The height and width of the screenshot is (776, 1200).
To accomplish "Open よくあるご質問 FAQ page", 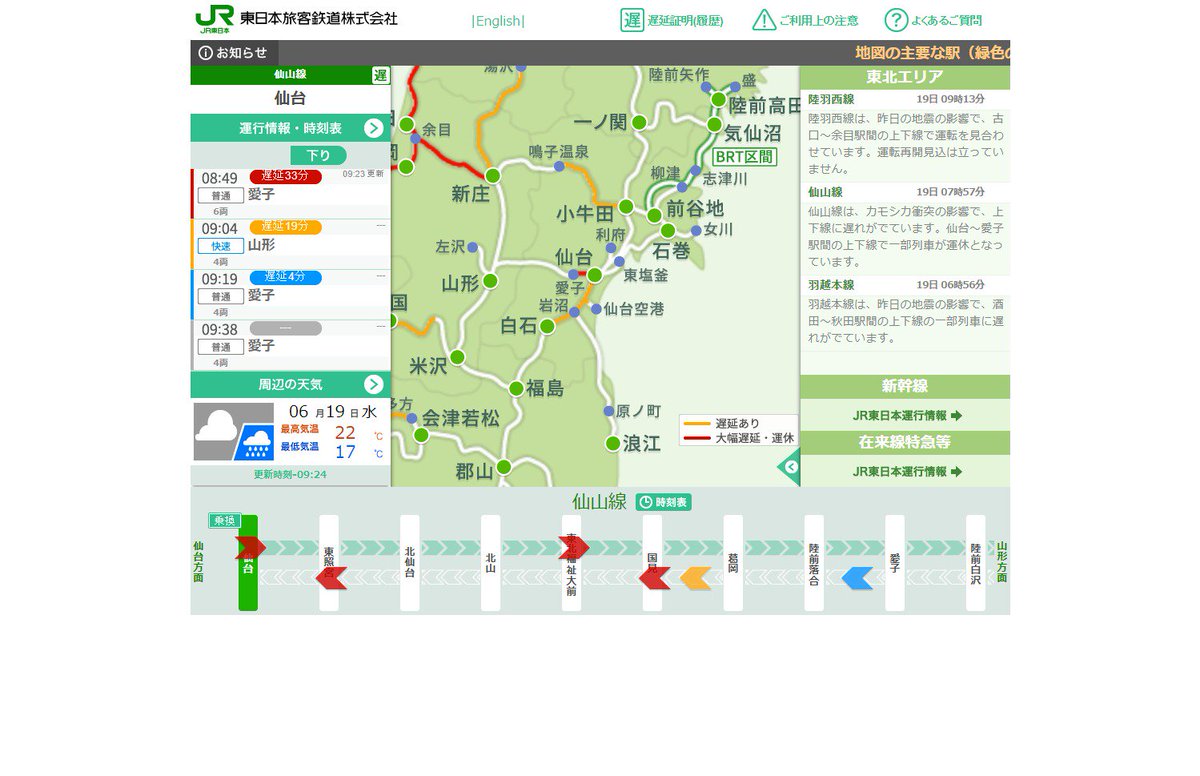I will [x=933, y=20].
